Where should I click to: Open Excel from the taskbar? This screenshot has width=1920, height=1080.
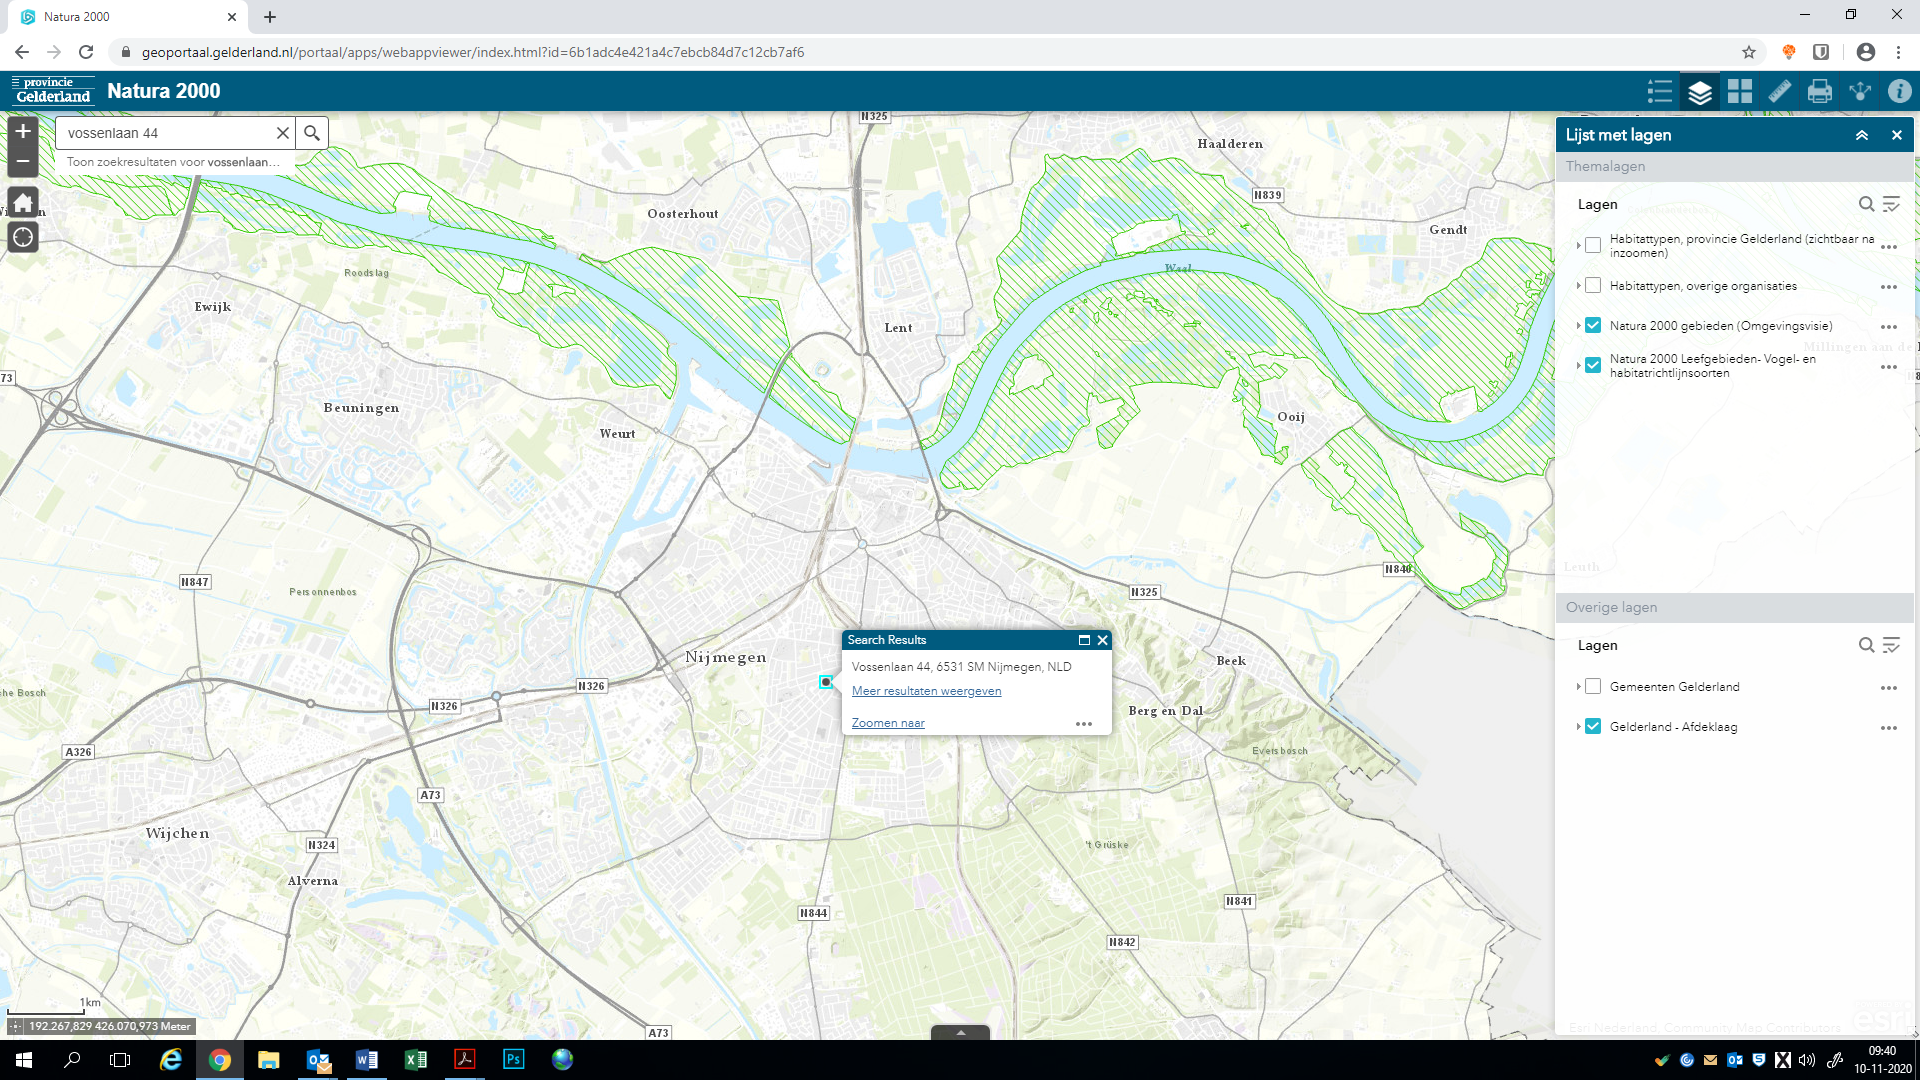tap(415, 1060)
